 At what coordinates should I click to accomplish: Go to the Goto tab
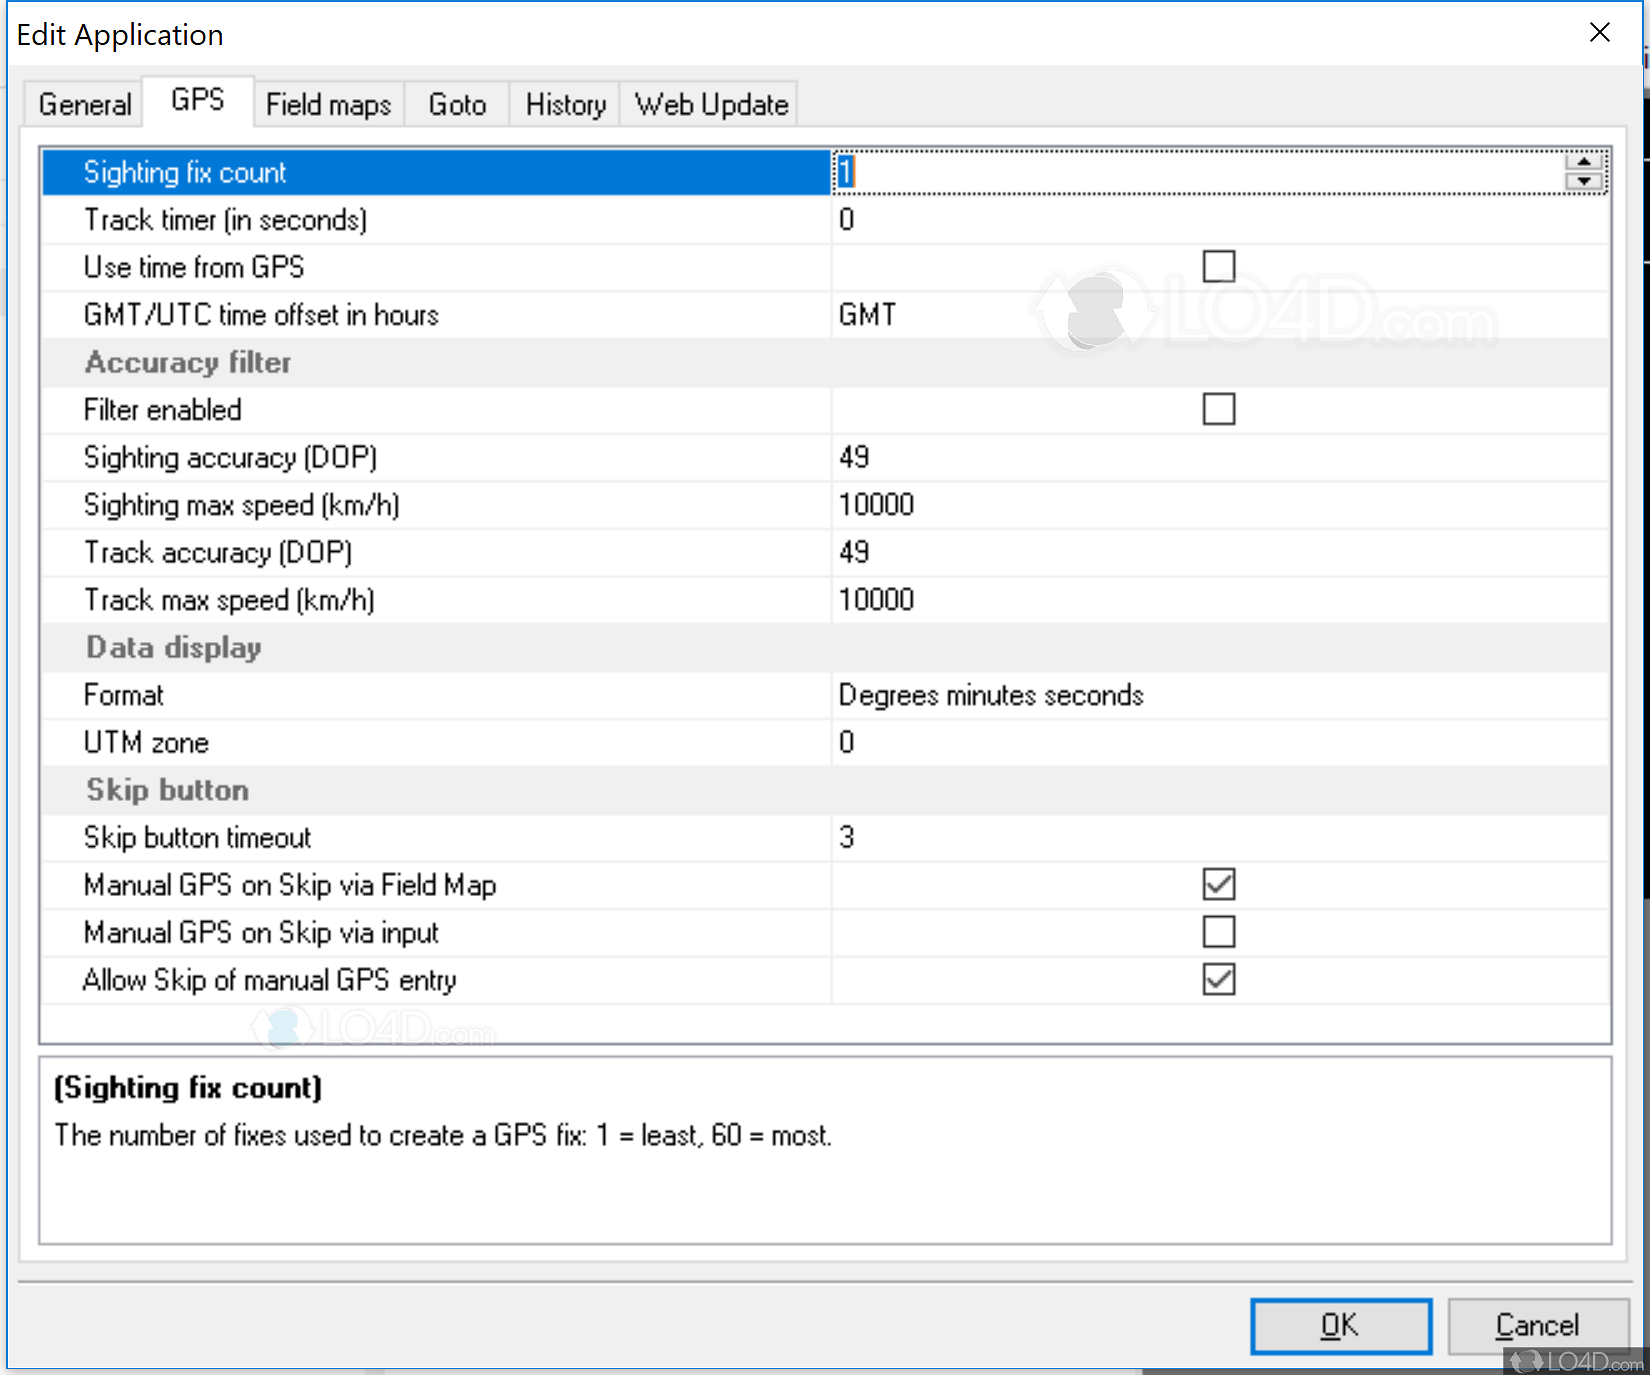click(x=457, y=105)
